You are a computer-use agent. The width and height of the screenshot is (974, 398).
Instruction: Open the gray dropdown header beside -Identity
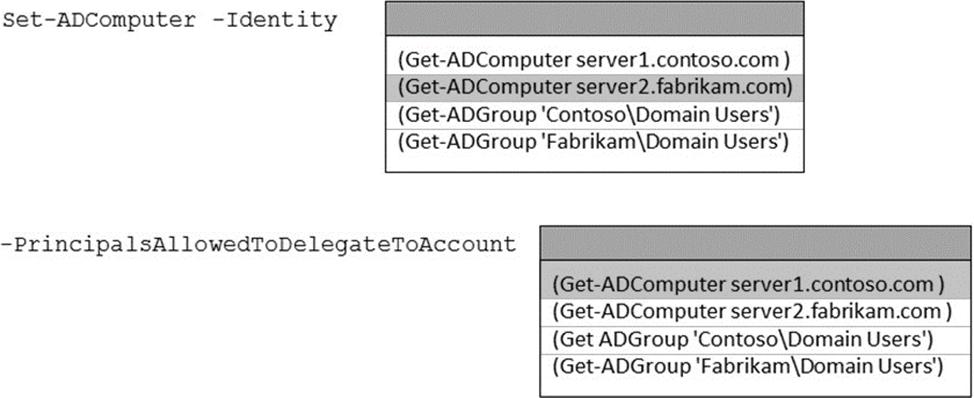tap(594, 19)
